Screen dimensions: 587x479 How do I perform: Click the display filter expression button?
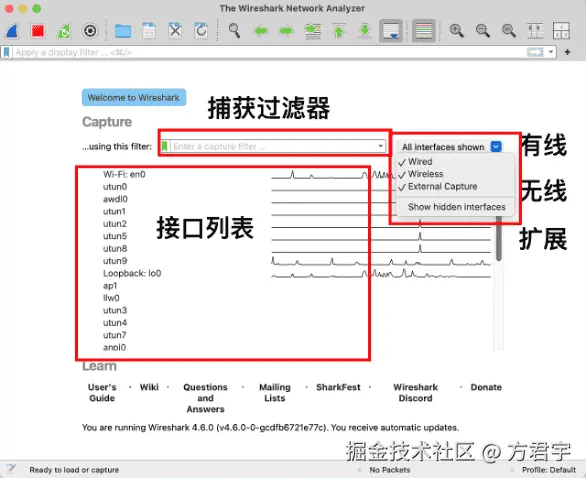click(535, 52)
